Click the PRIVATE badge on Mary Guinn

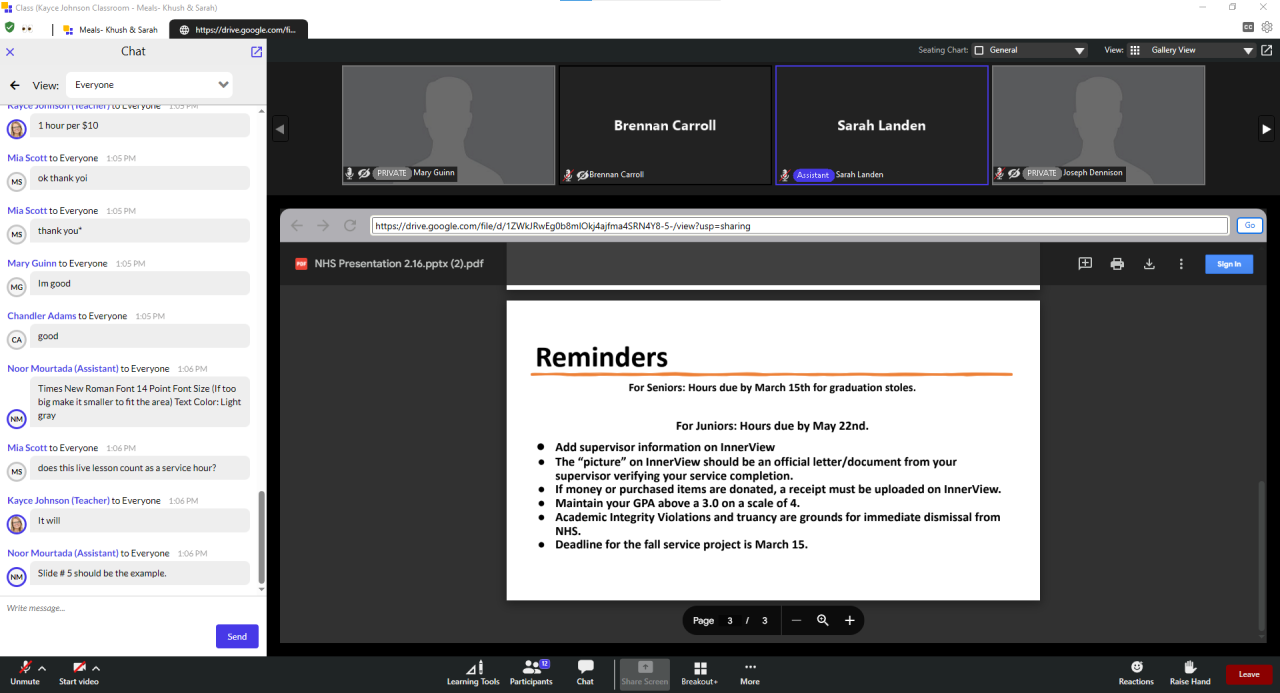392,173
